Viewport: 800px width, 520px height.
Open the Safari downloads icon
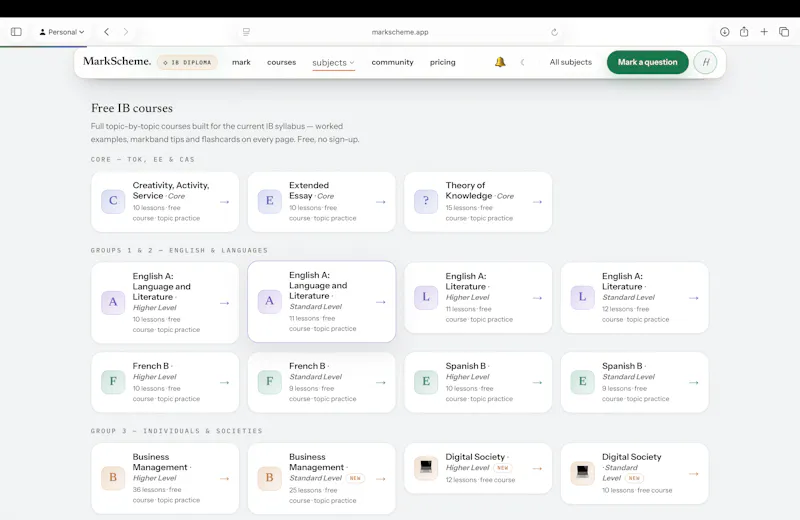pos(724,32)
